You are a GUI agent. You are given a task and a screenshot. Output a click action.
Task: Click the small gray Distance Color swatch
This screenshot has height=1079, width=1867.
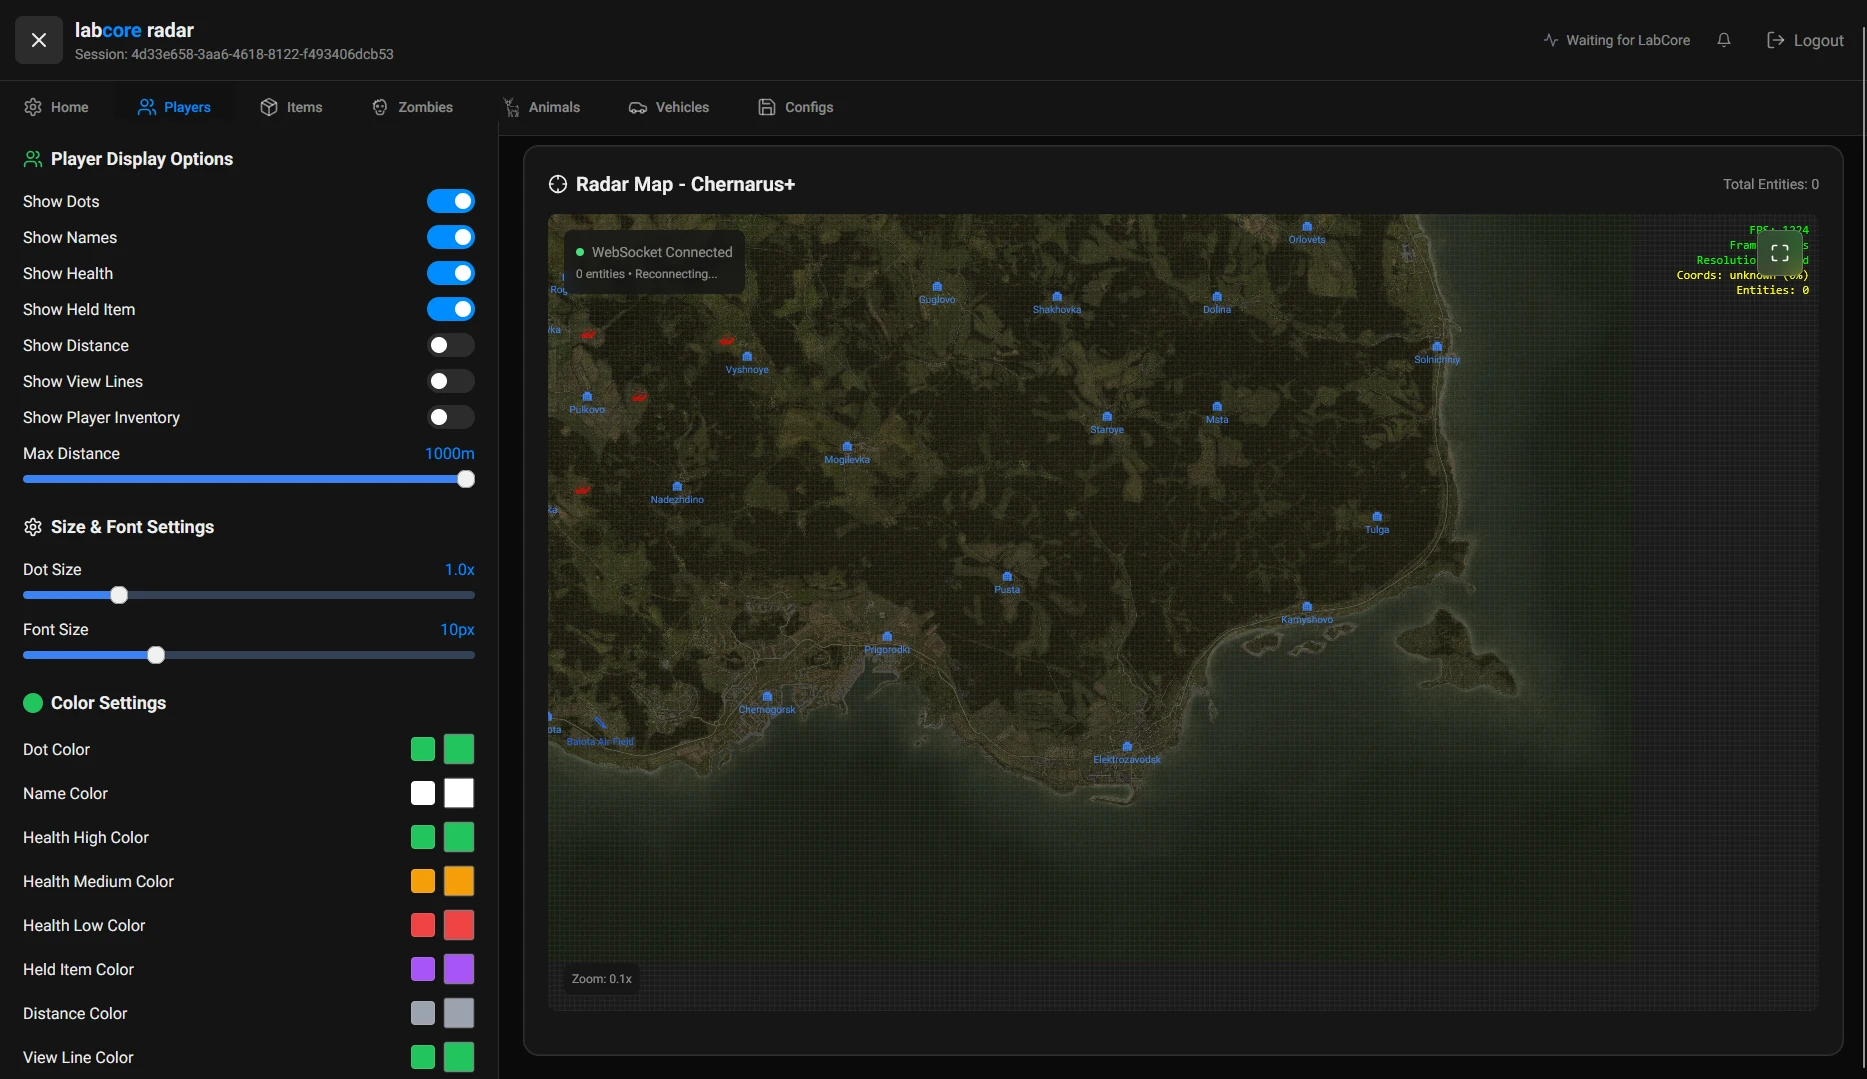423,1013
